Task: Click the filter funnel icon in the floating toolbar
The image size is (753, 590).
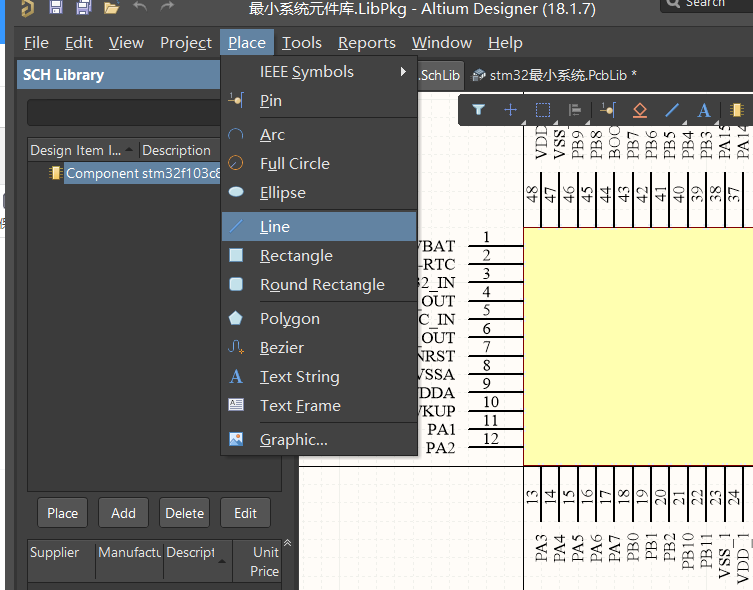Action: [478, 110]
